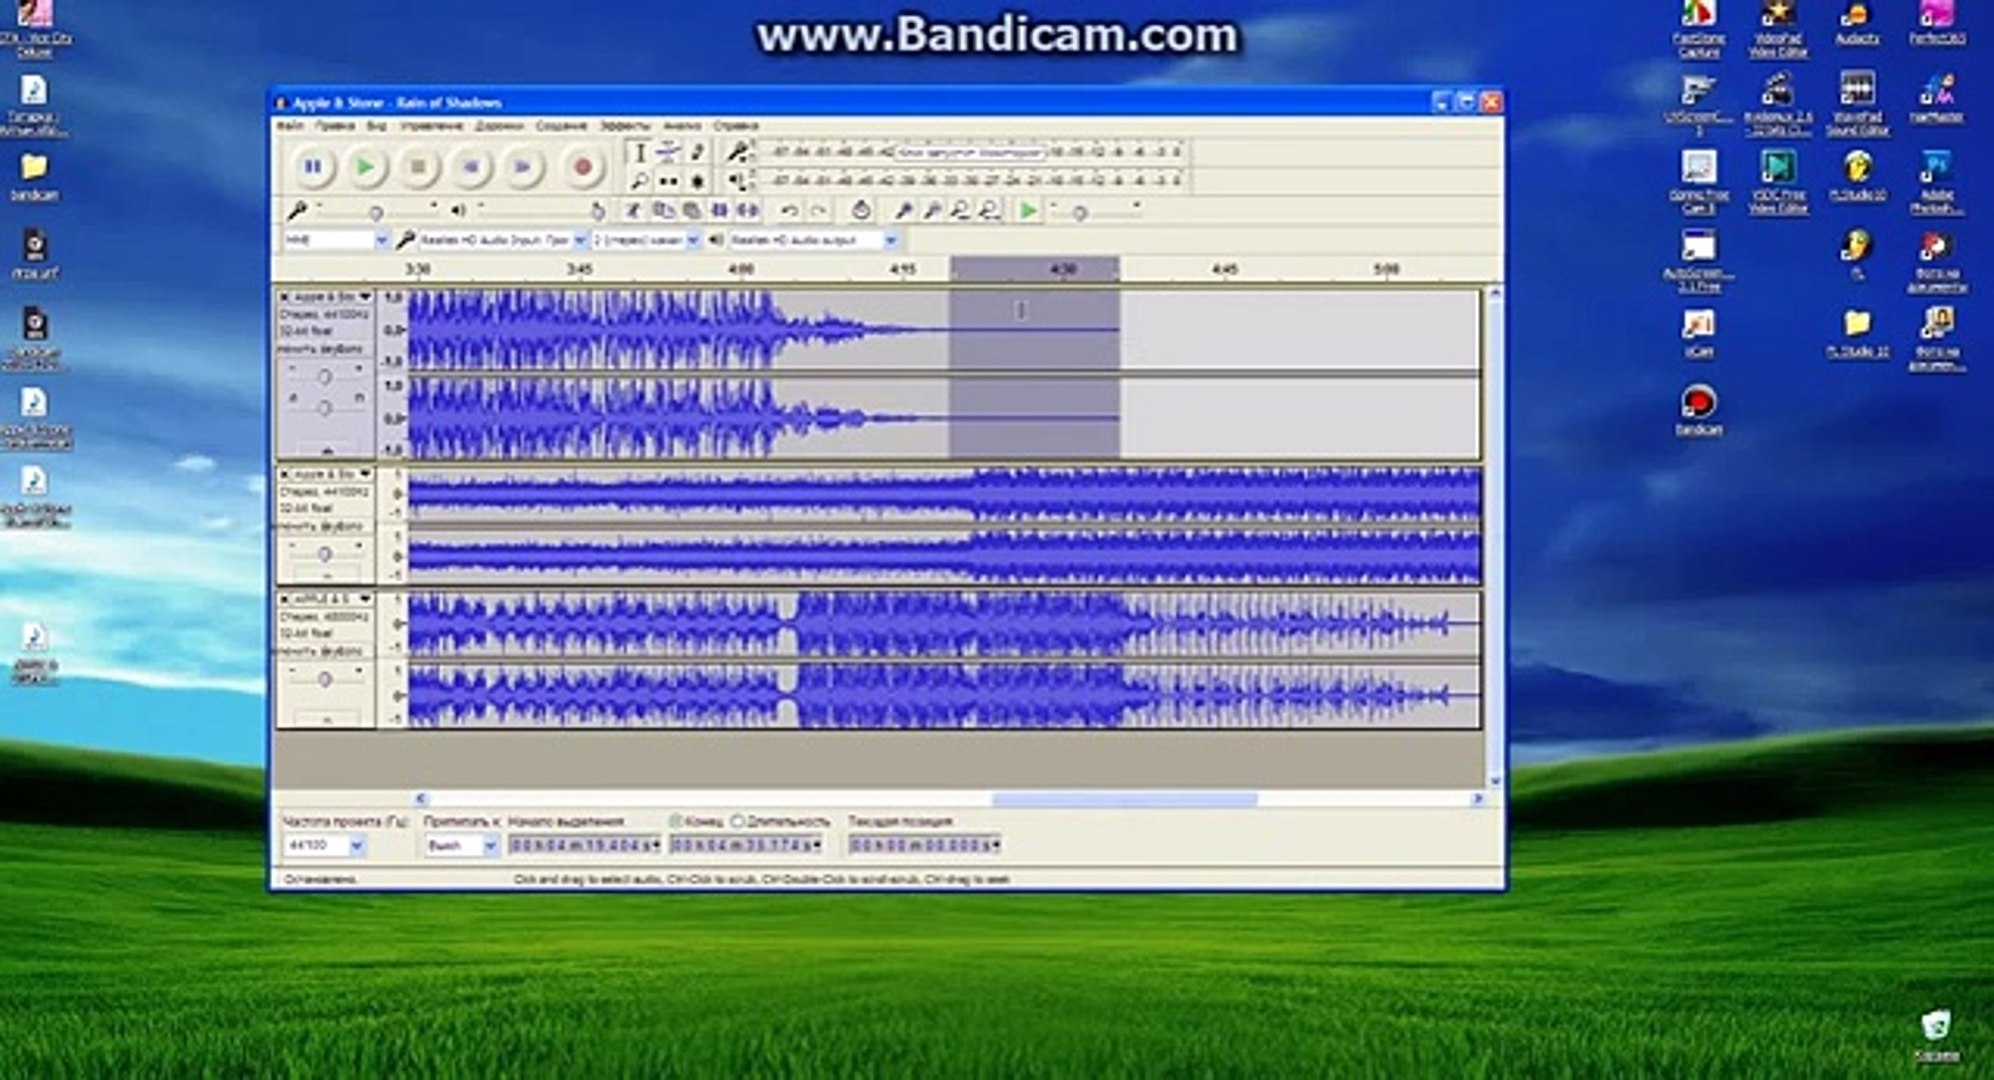The height and width of the screenshot is (1080, 1994).
Task: Click the Play-at-speed green button
Action: pos(1028,211)
